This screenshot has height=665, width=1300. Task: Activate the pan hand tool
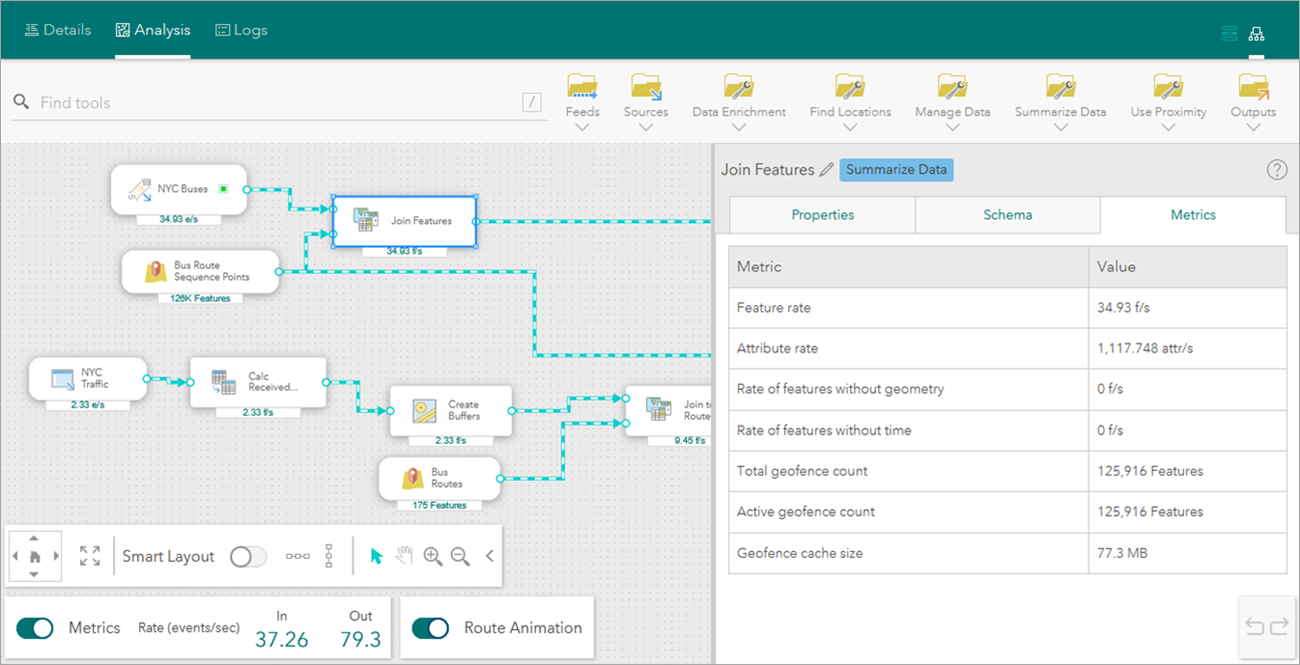click(404, 556)
